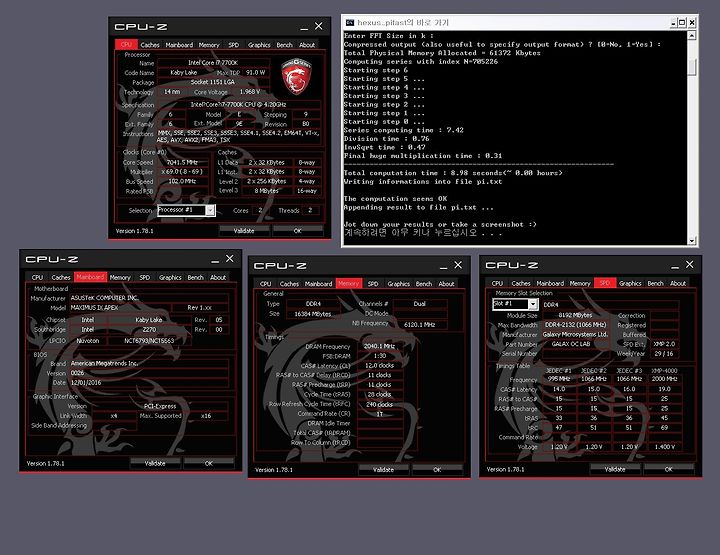Open Graphics tab in Mainboard window
This screenshot has width=720, height=555.
[x=170, y=277]
